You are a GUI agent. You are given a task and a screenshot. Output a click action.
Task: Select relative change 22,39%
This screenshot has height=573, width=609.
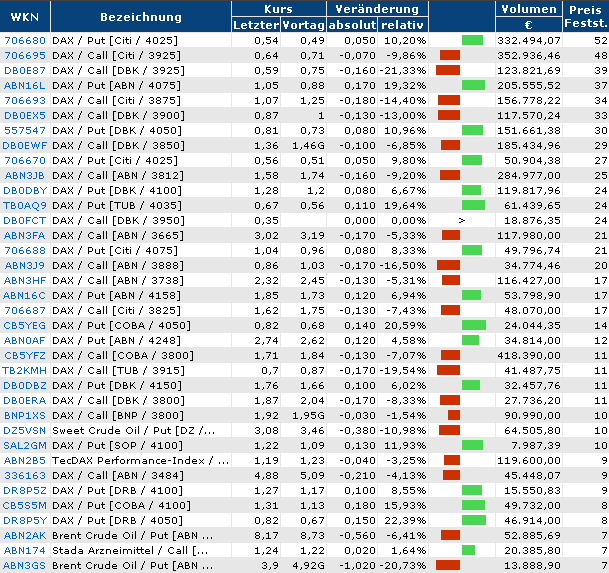click(x=405, y=521)
